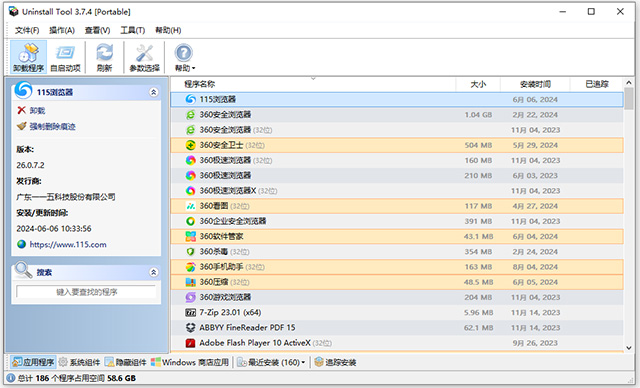The height and width of the screenshot is (388, 640).
Task: Select the 360手机助手 icon
Action: click(x=191, y=267)
